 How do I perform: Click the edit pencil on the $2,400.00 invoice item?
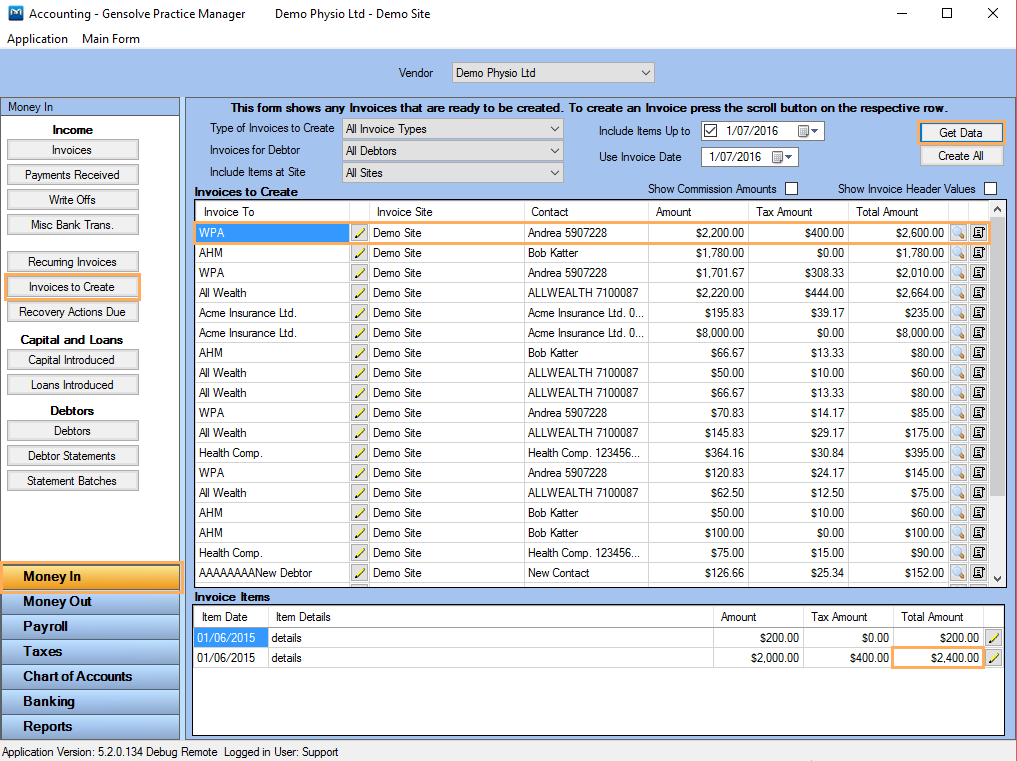994,658
